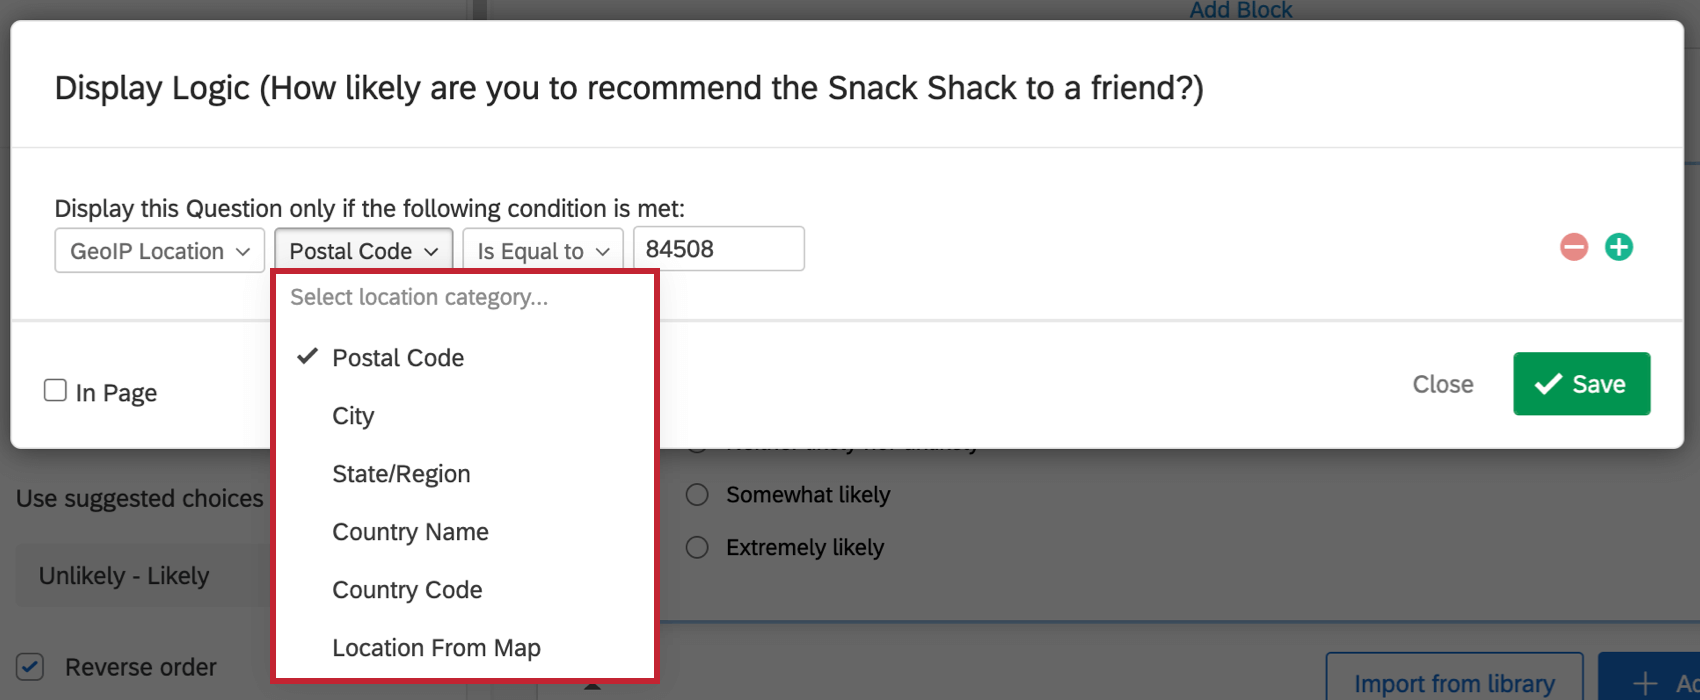The height and width of the screenshot is (700, 1700).
Task: Choose State/Region from the location category list
Action: (401, 473)
